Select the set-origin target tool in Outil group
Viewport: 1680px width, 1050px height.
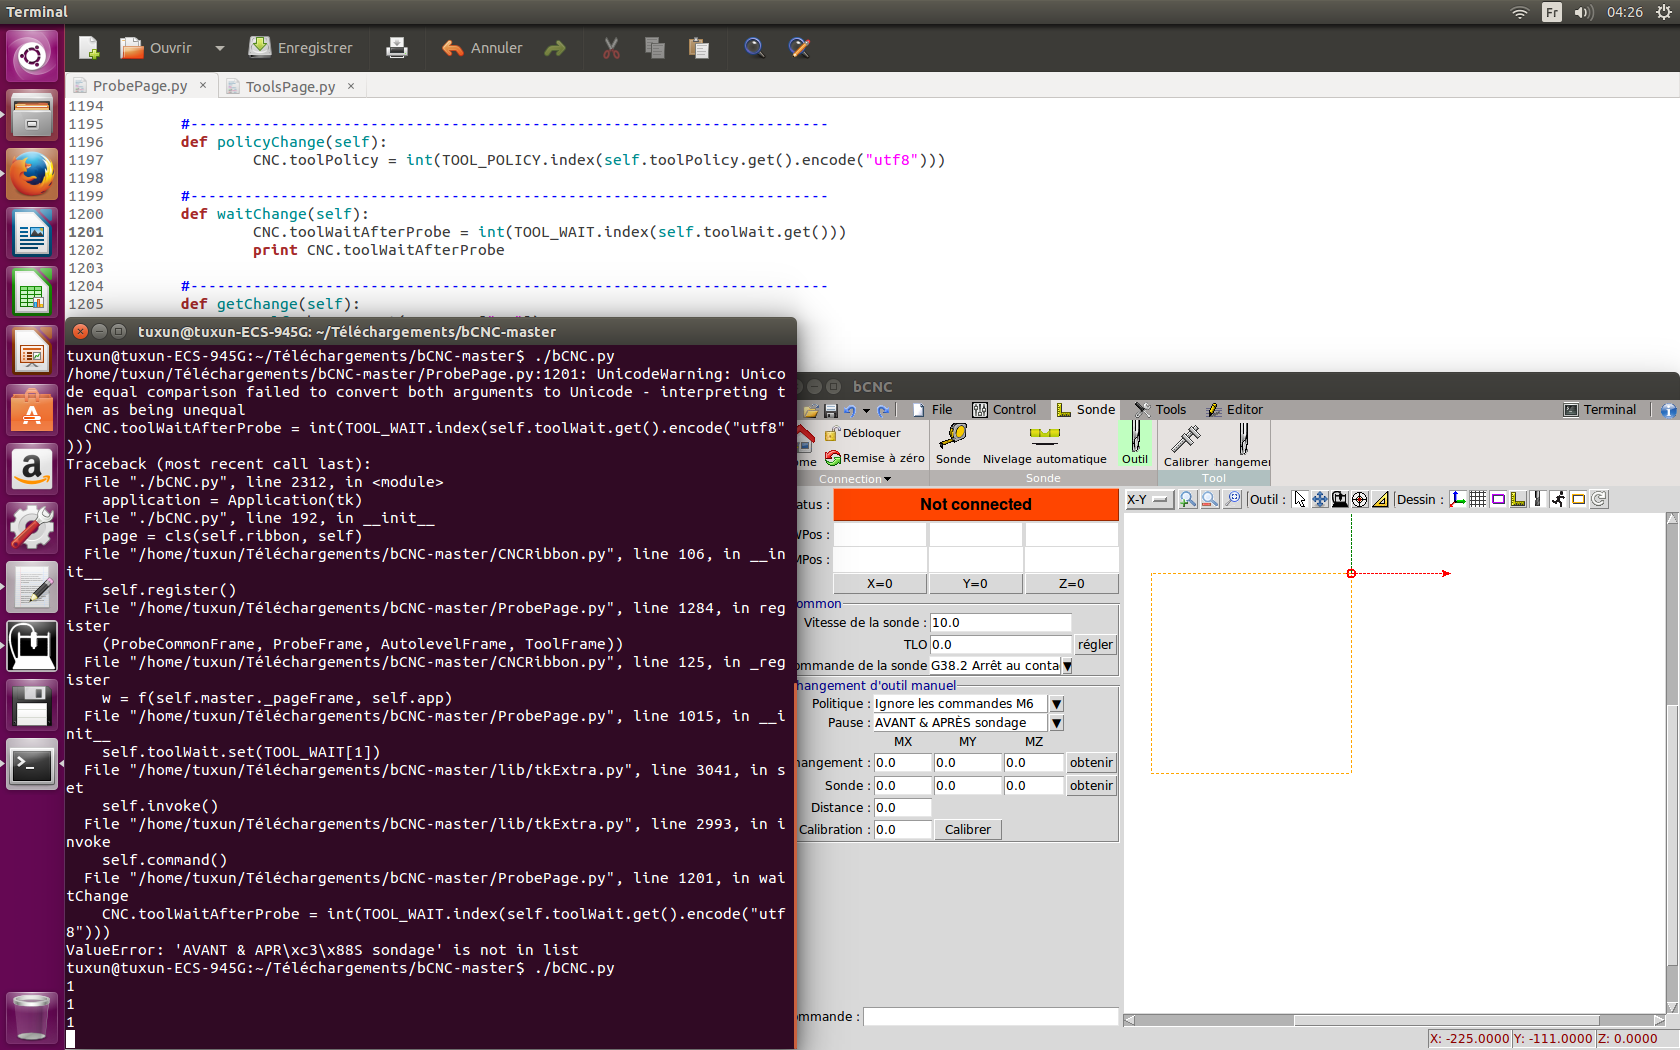(x=1360, y=499)
